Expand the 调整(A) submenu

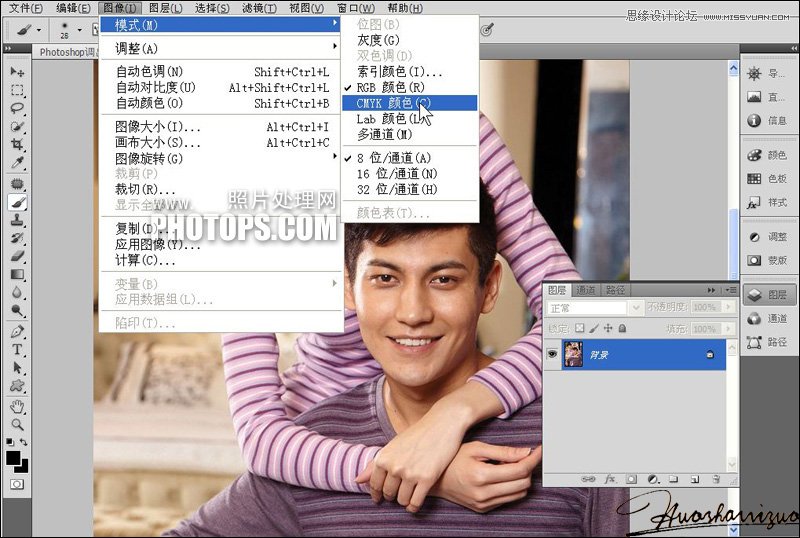221,48
